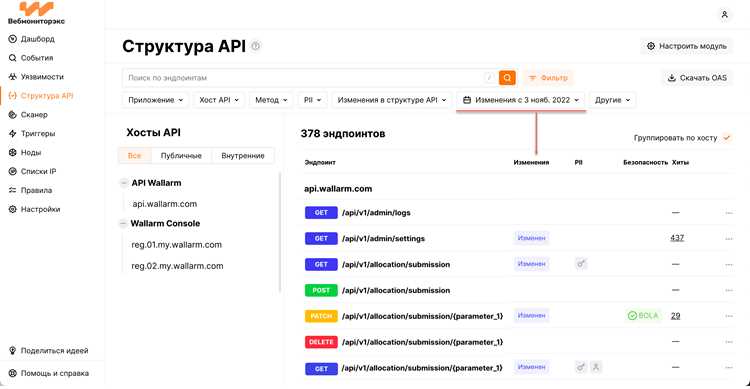Toggle Группировать по хосту checkbox
The image size is (750, 389).
coord(727,138)
